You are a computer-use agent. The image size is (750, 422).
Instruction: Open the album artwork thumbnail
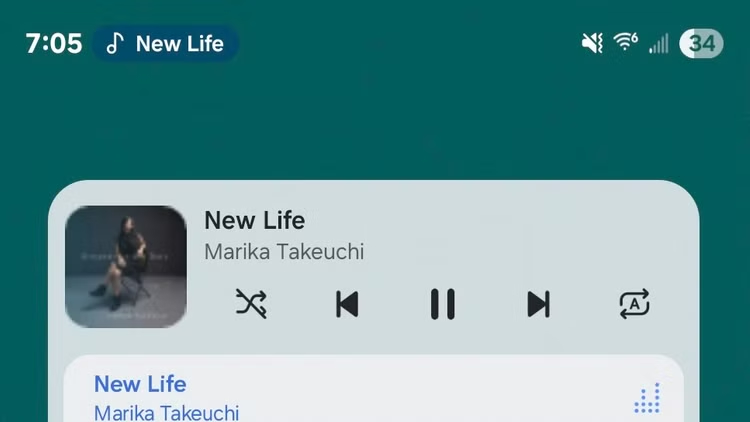pos(126,267)
